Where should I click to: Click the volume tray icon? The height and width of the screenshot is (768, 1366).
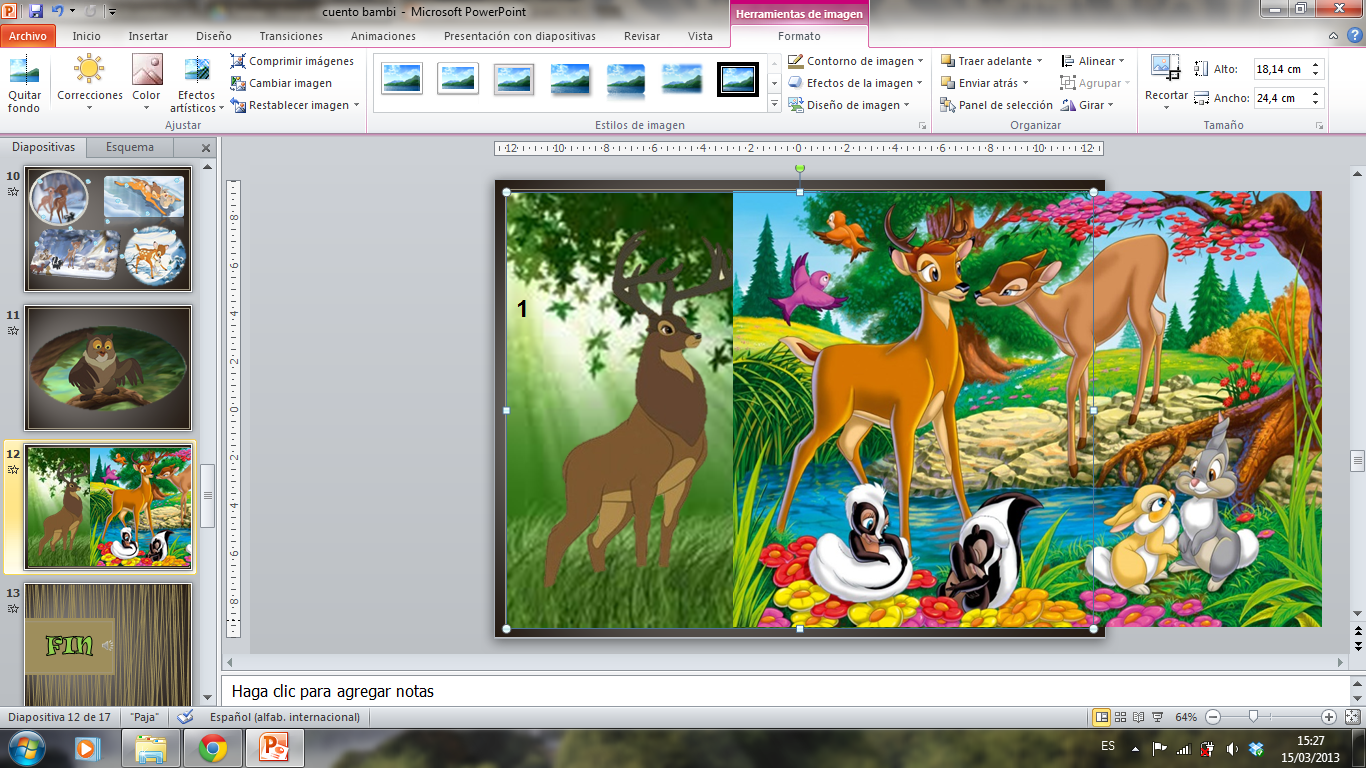[1233, 748]
